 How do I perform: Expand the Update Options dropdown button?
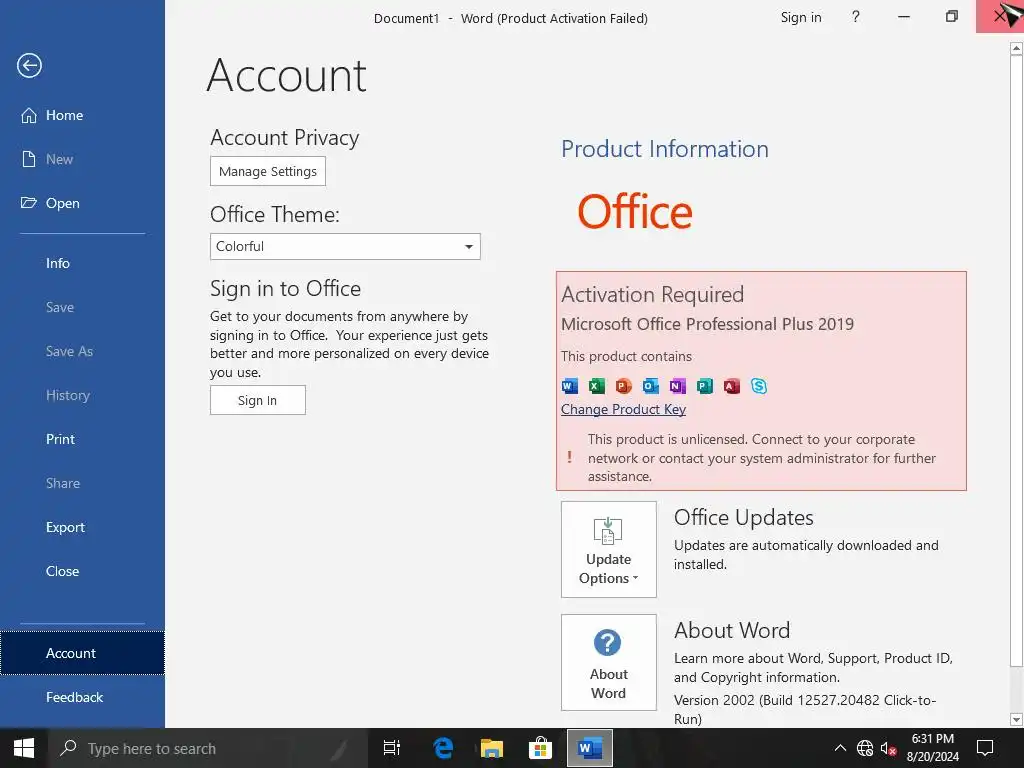click(x=609, y=549)
